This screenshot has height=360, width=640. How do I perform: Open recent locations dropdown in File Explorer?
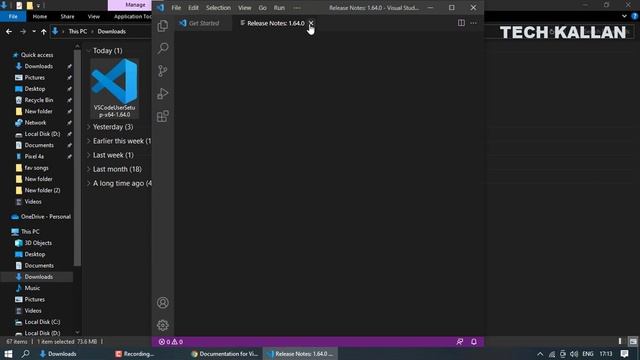[x=34, y=31]
